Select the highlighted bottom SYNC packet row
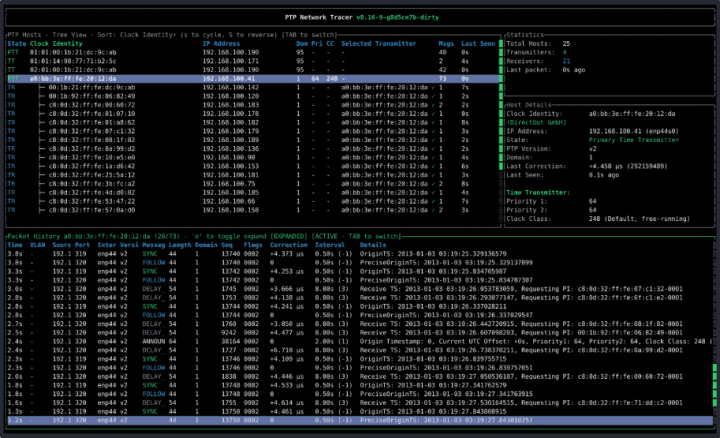720x438 pixels. (x=150, y=419)
